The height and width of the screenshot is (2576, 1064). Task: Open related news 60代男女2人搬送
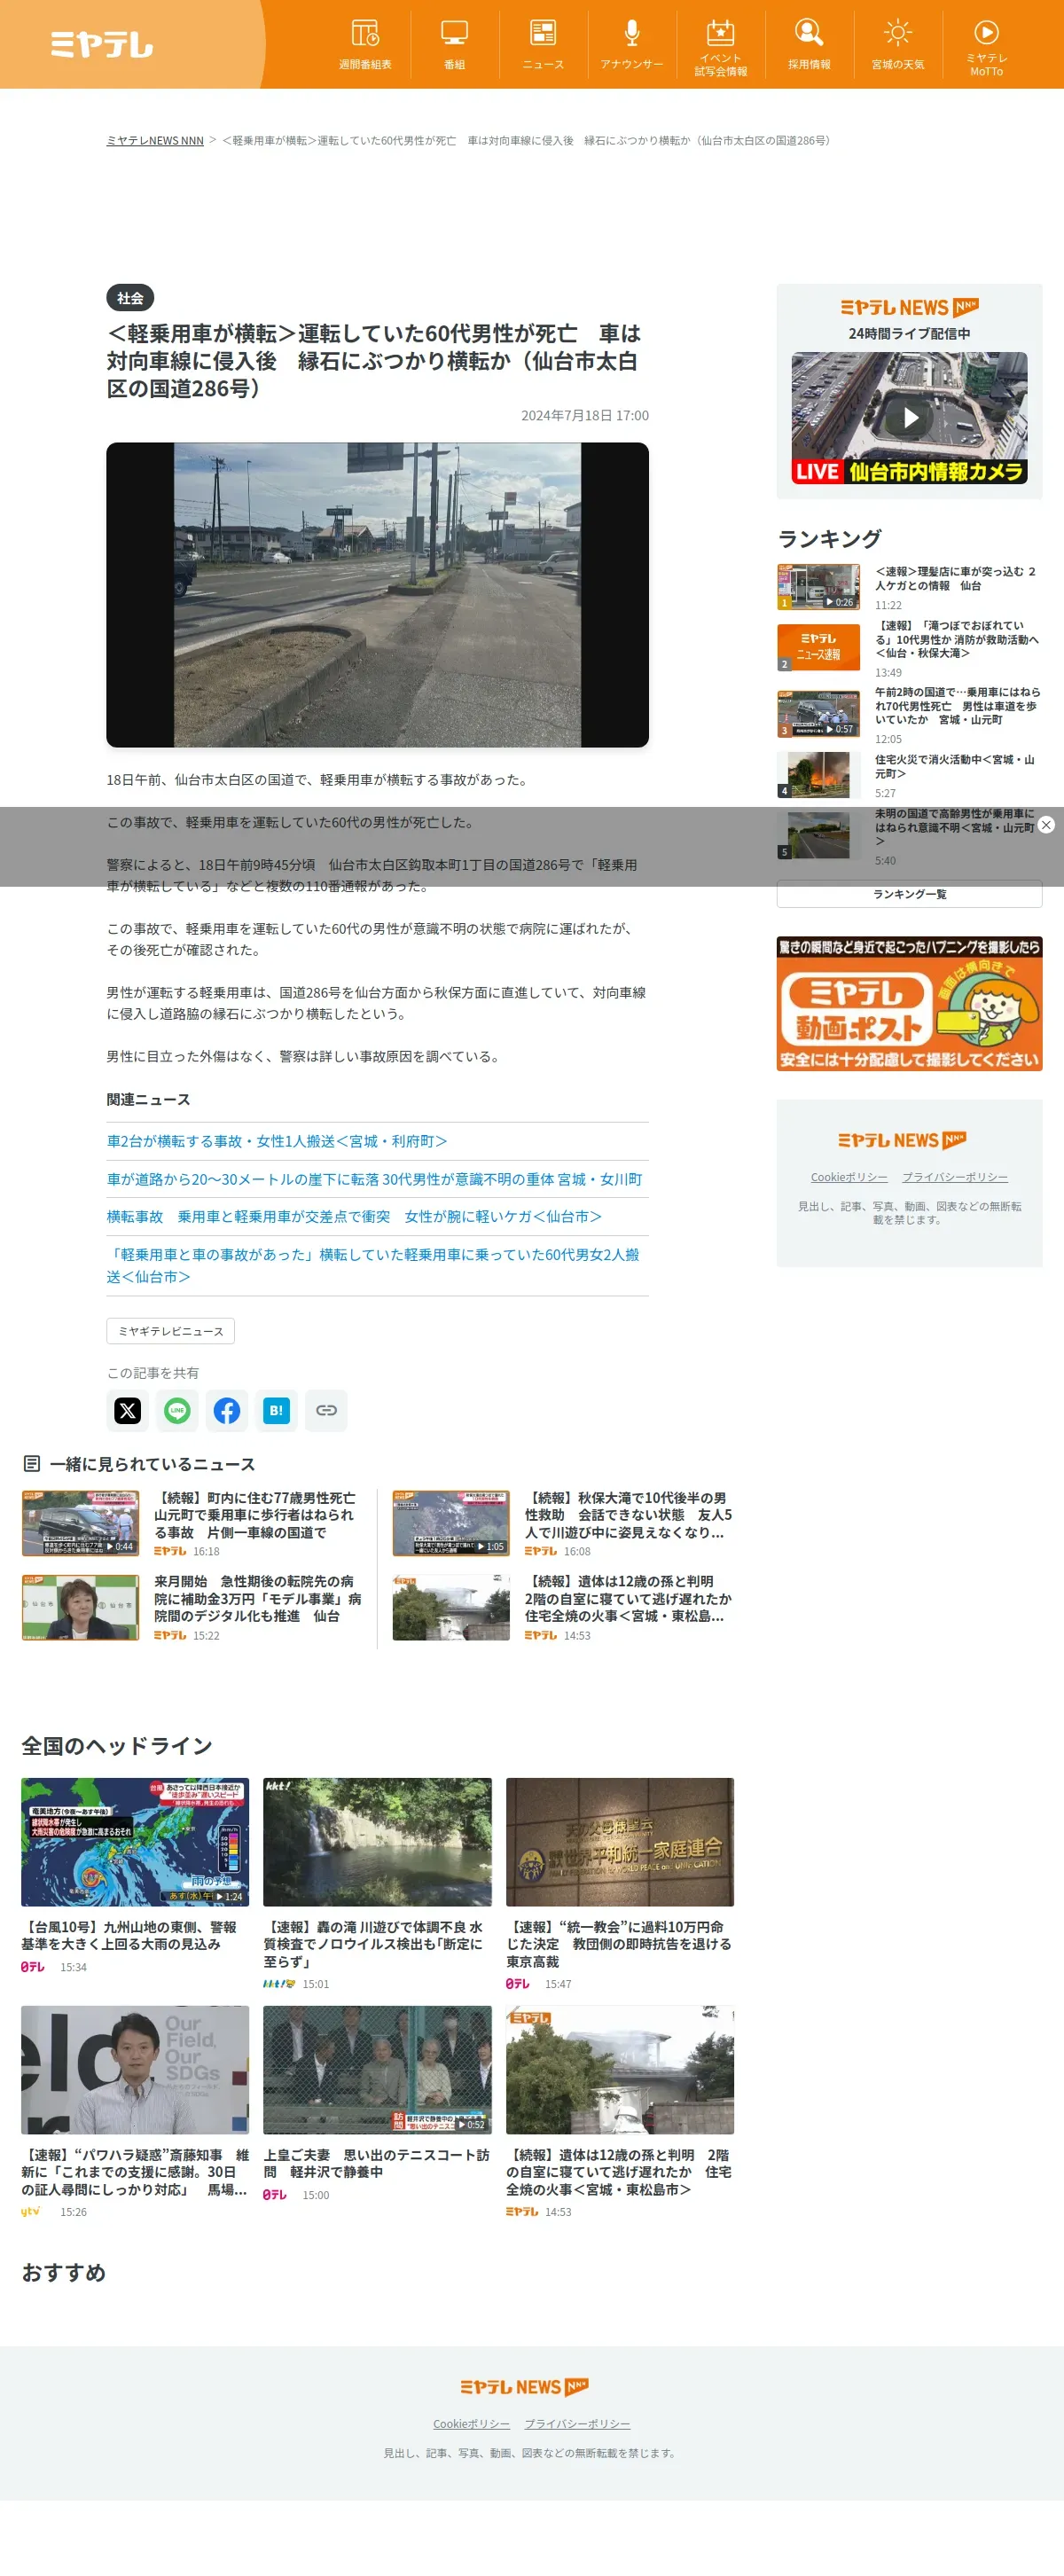(x=373, y=1265)
